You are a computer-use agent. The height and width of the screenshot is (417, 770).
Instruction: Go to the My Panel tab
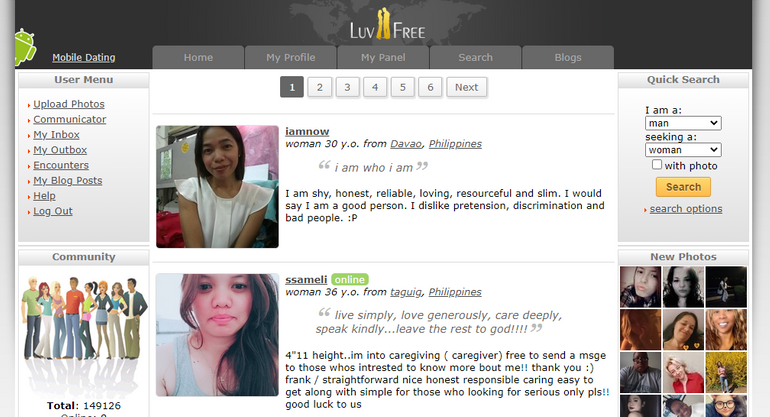[383, 57]
